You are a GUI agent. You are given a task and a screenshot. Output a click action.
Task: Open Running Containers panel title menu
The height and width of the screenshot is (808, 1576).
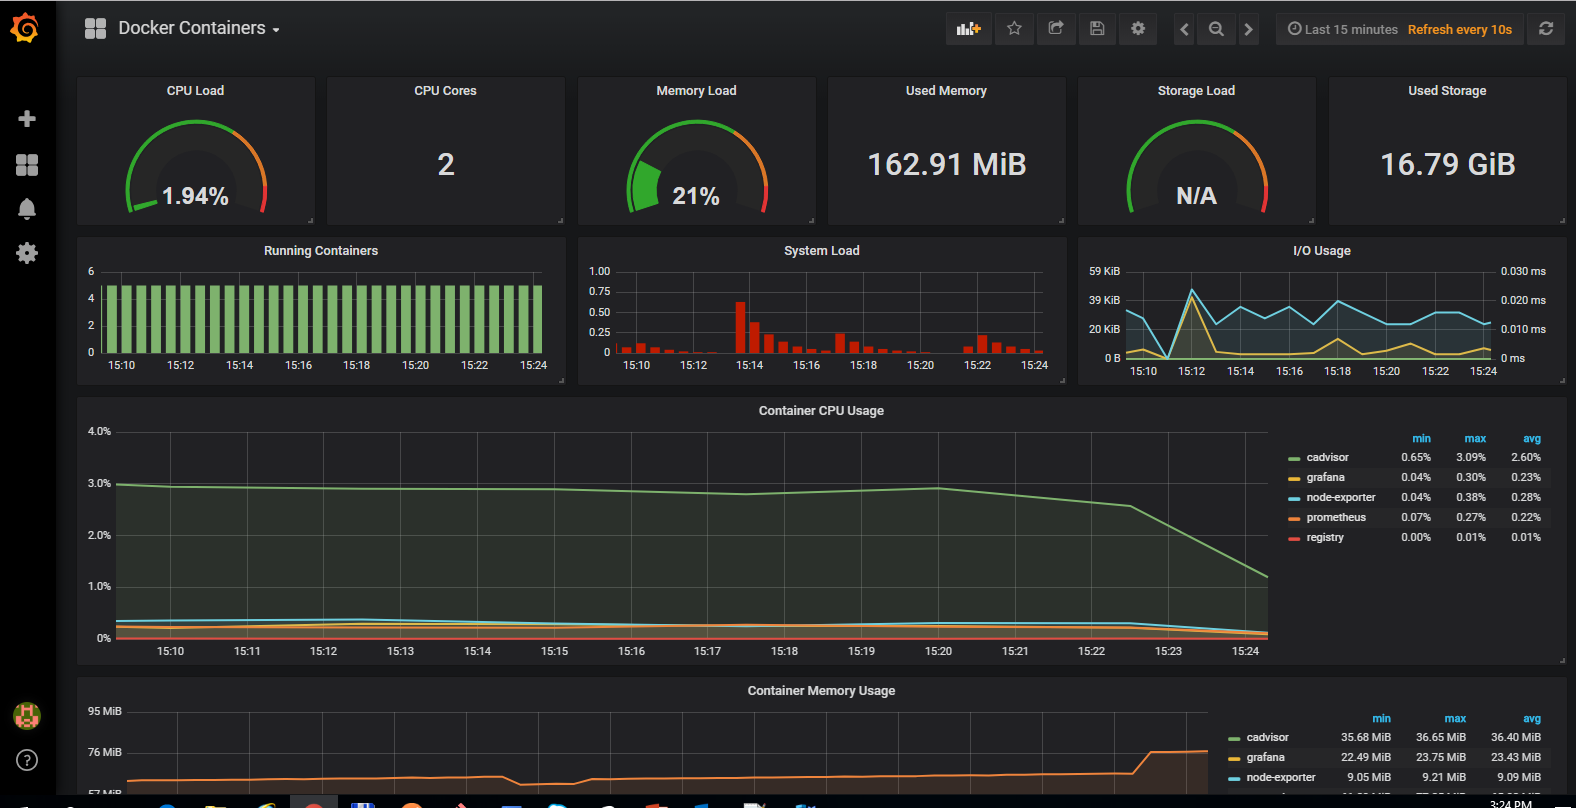321,251
